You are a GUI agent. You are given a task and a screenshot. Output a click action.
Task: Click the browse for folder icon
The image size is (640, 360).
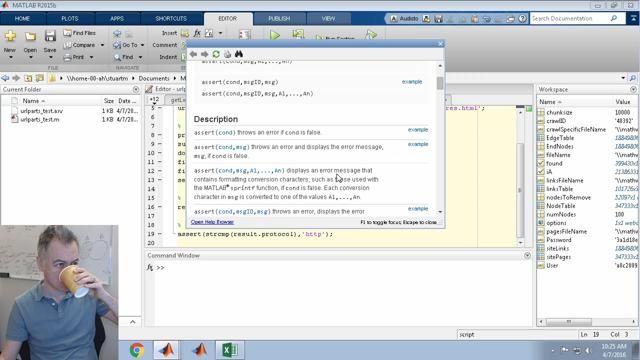pyautogui.click(x=39, y=78)
